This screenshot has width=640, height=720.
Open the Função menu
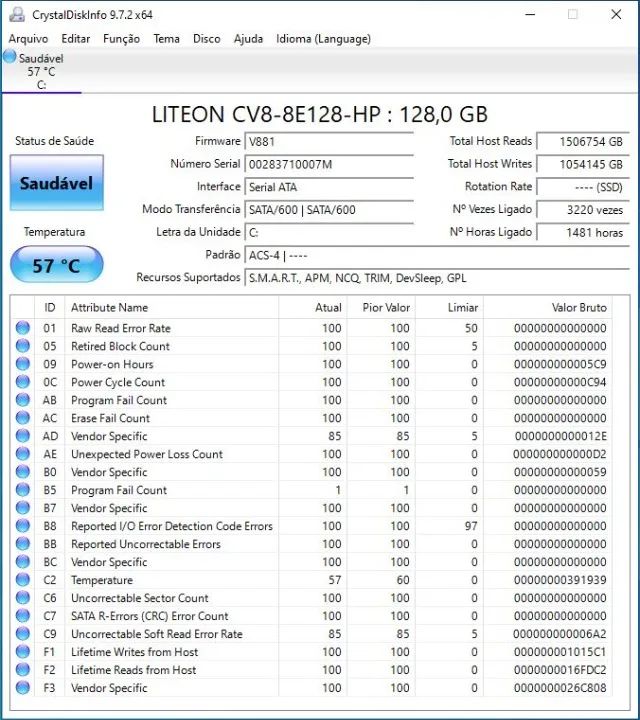click(x=121, y=39)
